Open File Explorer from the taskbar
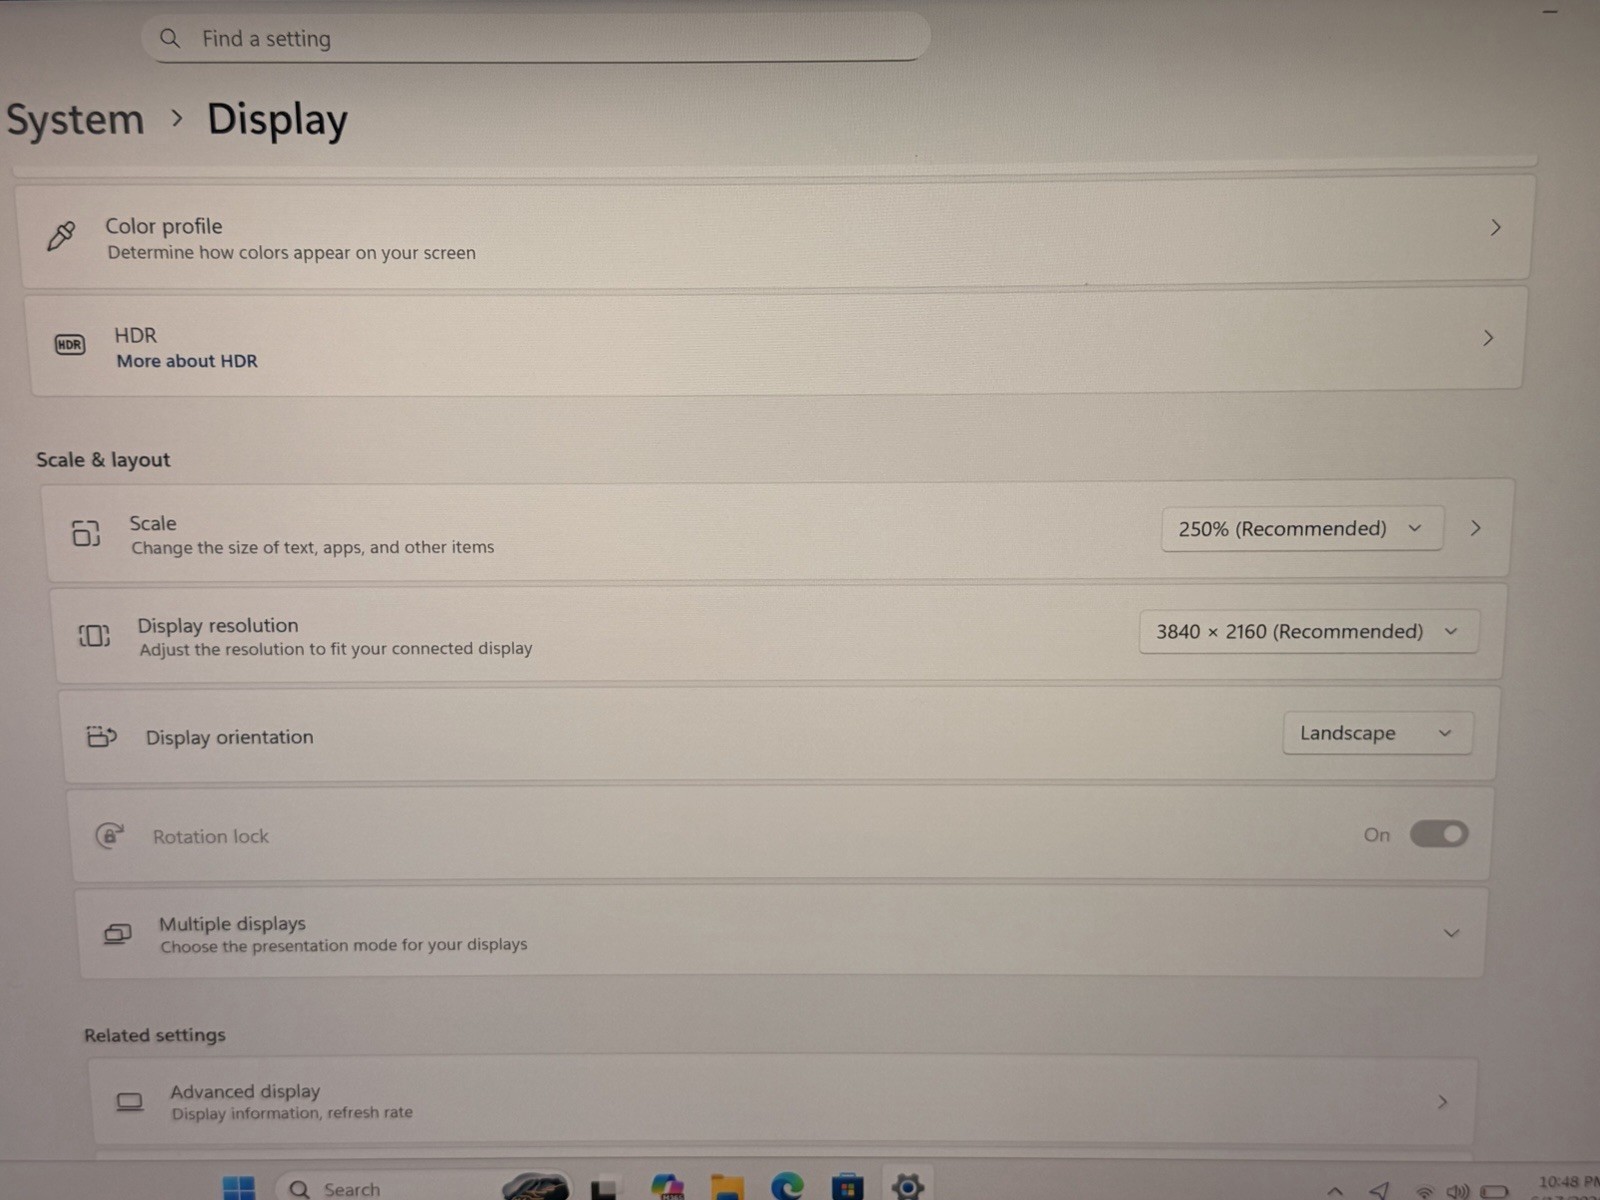 coord(727,1187)
